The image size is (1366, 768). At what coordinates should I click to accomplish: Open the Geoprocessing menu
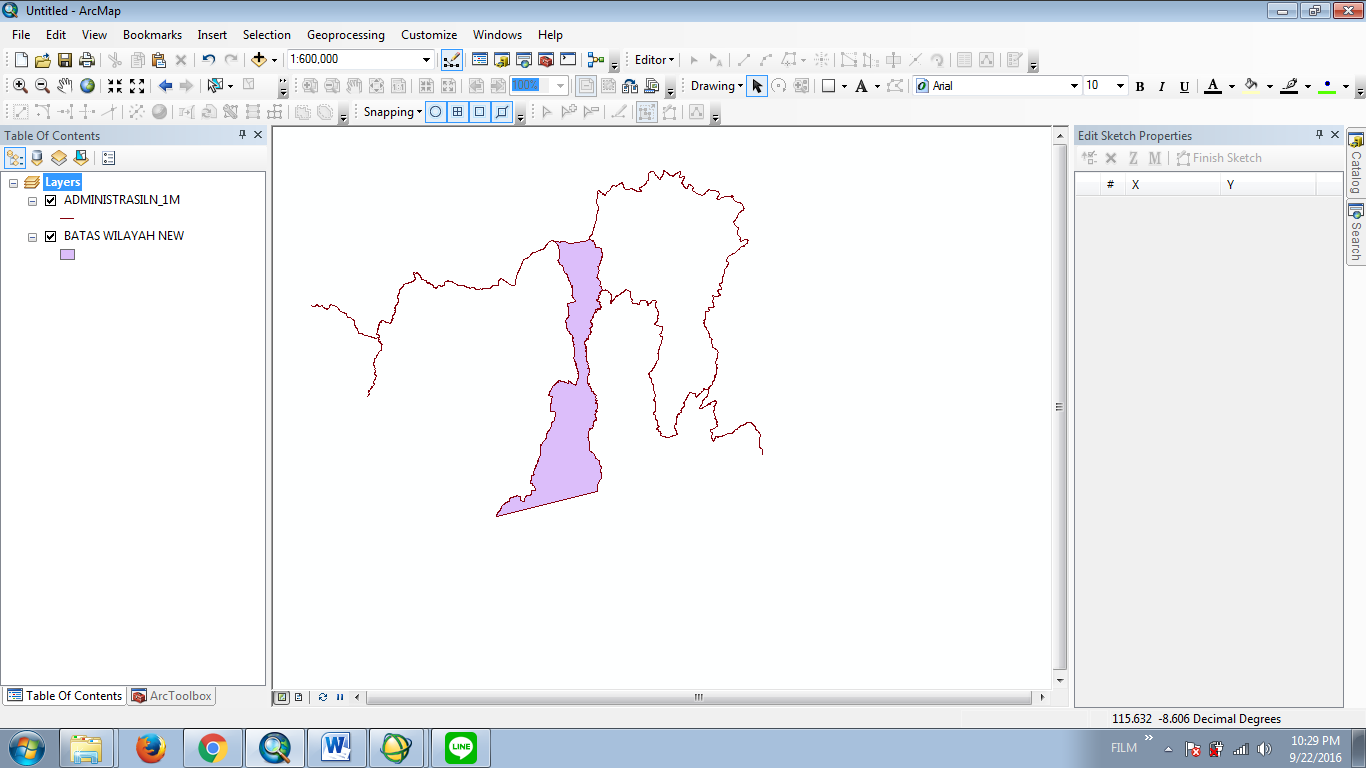pyautogui.click(x=346, y=35)
